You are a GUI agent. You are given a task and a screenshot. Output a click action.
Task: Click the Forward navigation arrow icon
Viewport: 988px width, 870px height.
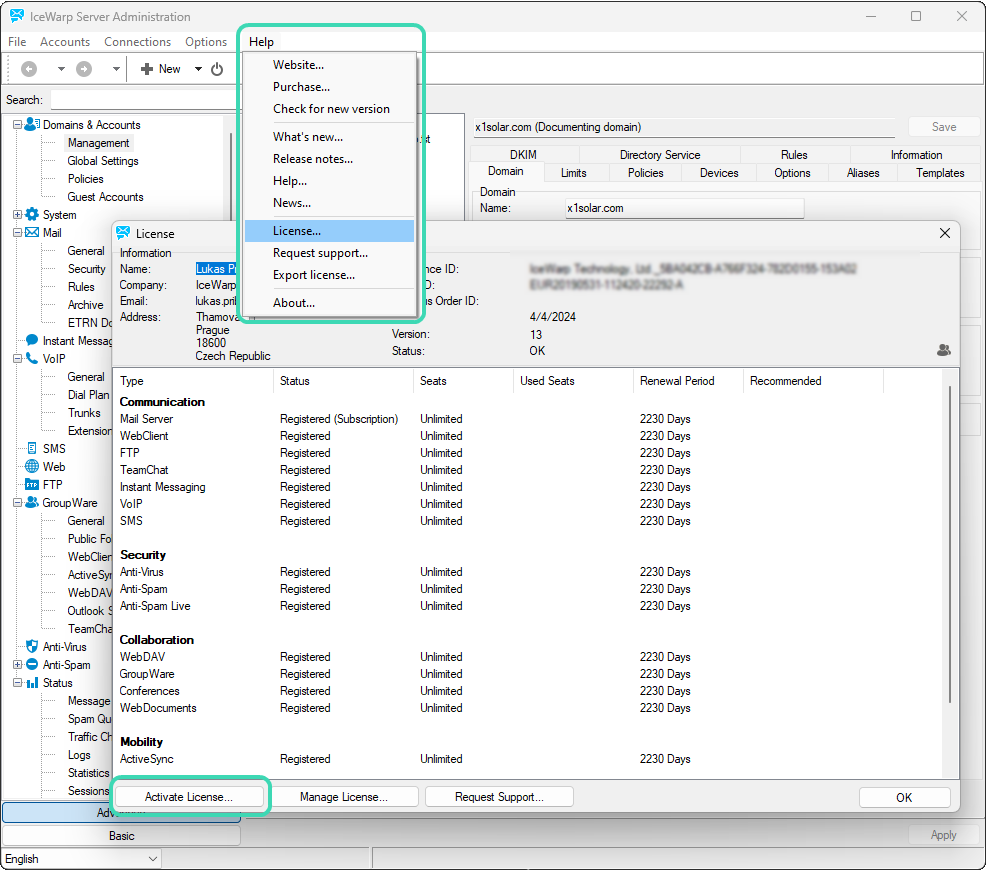tap(84, 69)
